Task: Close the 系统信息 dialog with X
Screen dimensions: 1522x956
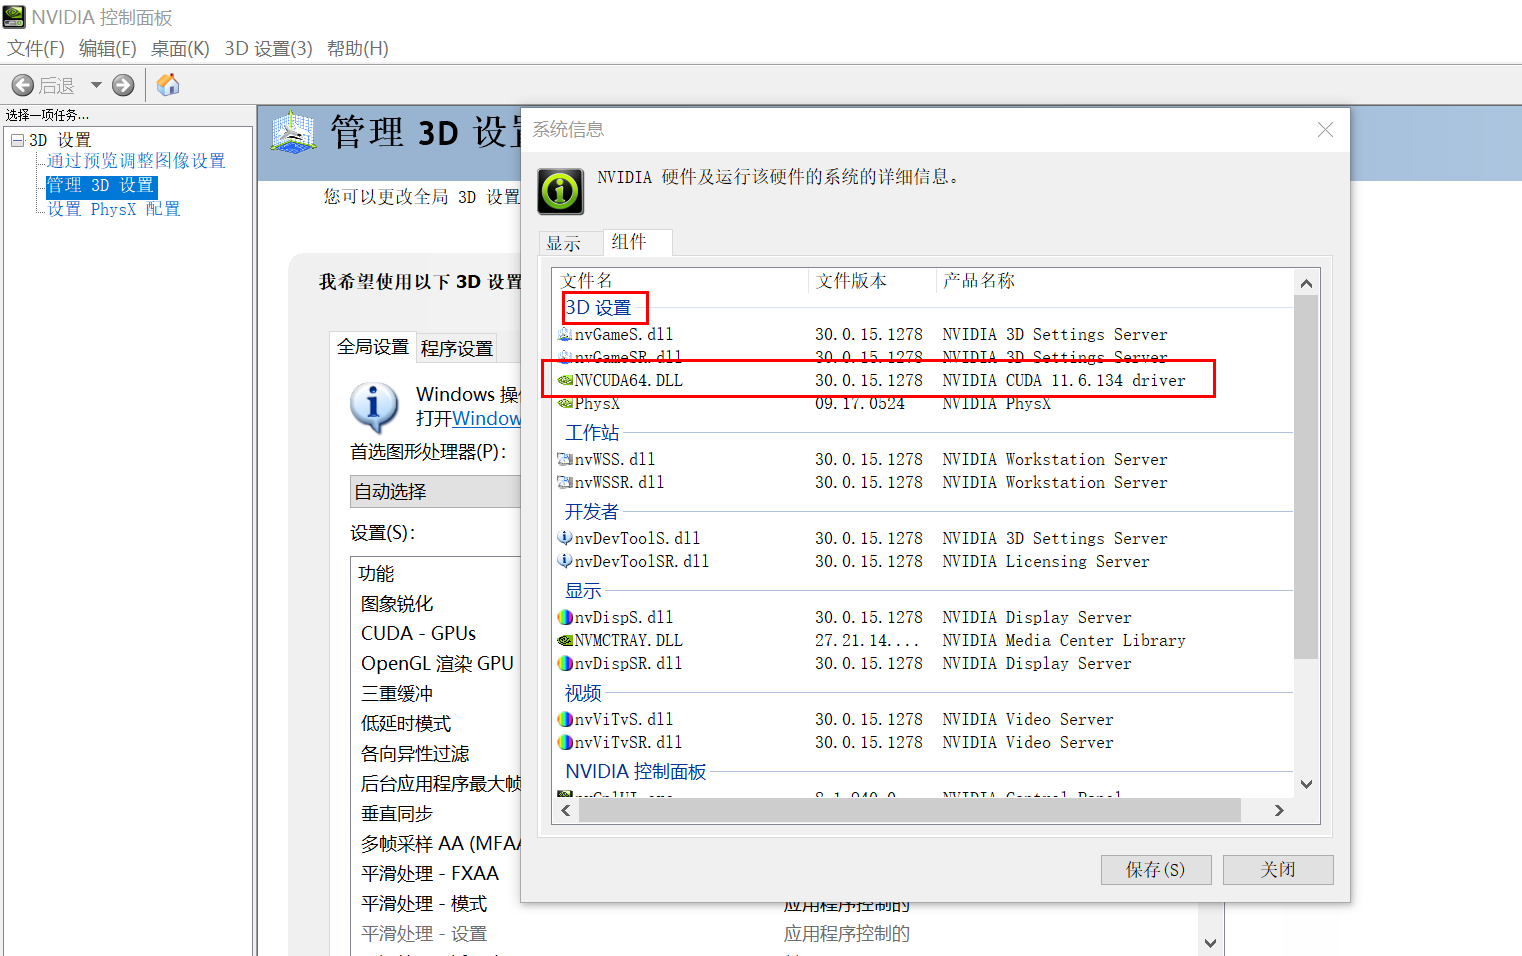Action: click(x=1325, y=129)
